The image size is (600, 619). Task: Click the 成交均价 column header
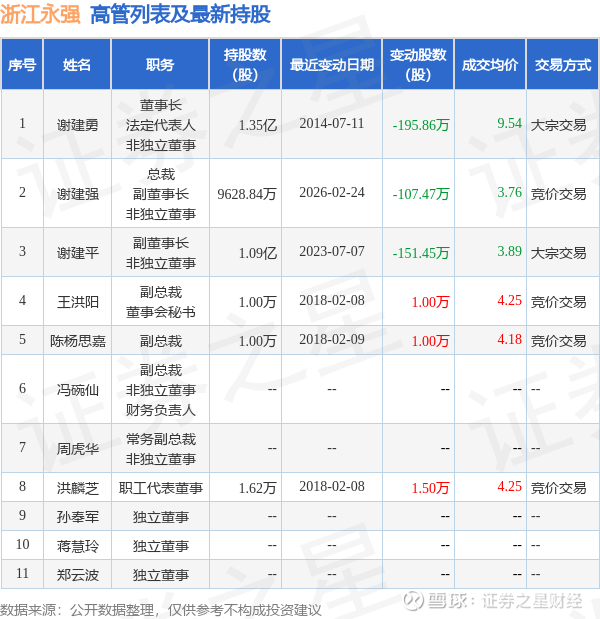[490, 64]
